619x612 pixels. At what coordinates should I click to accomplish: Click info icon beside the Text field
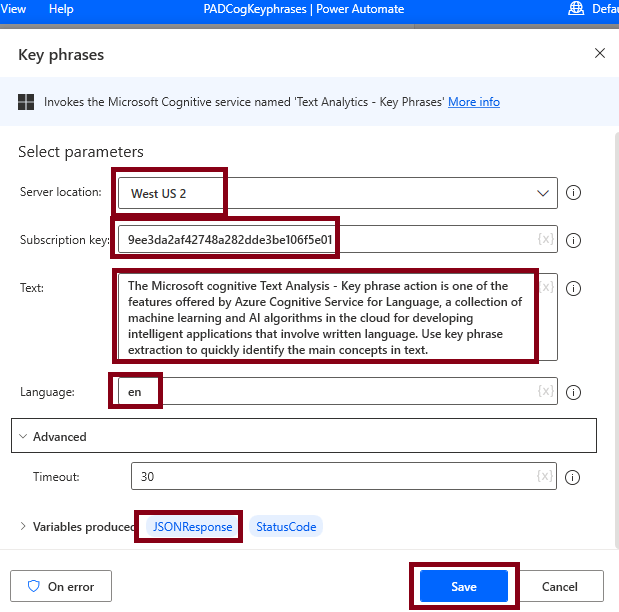pos(574,288)
